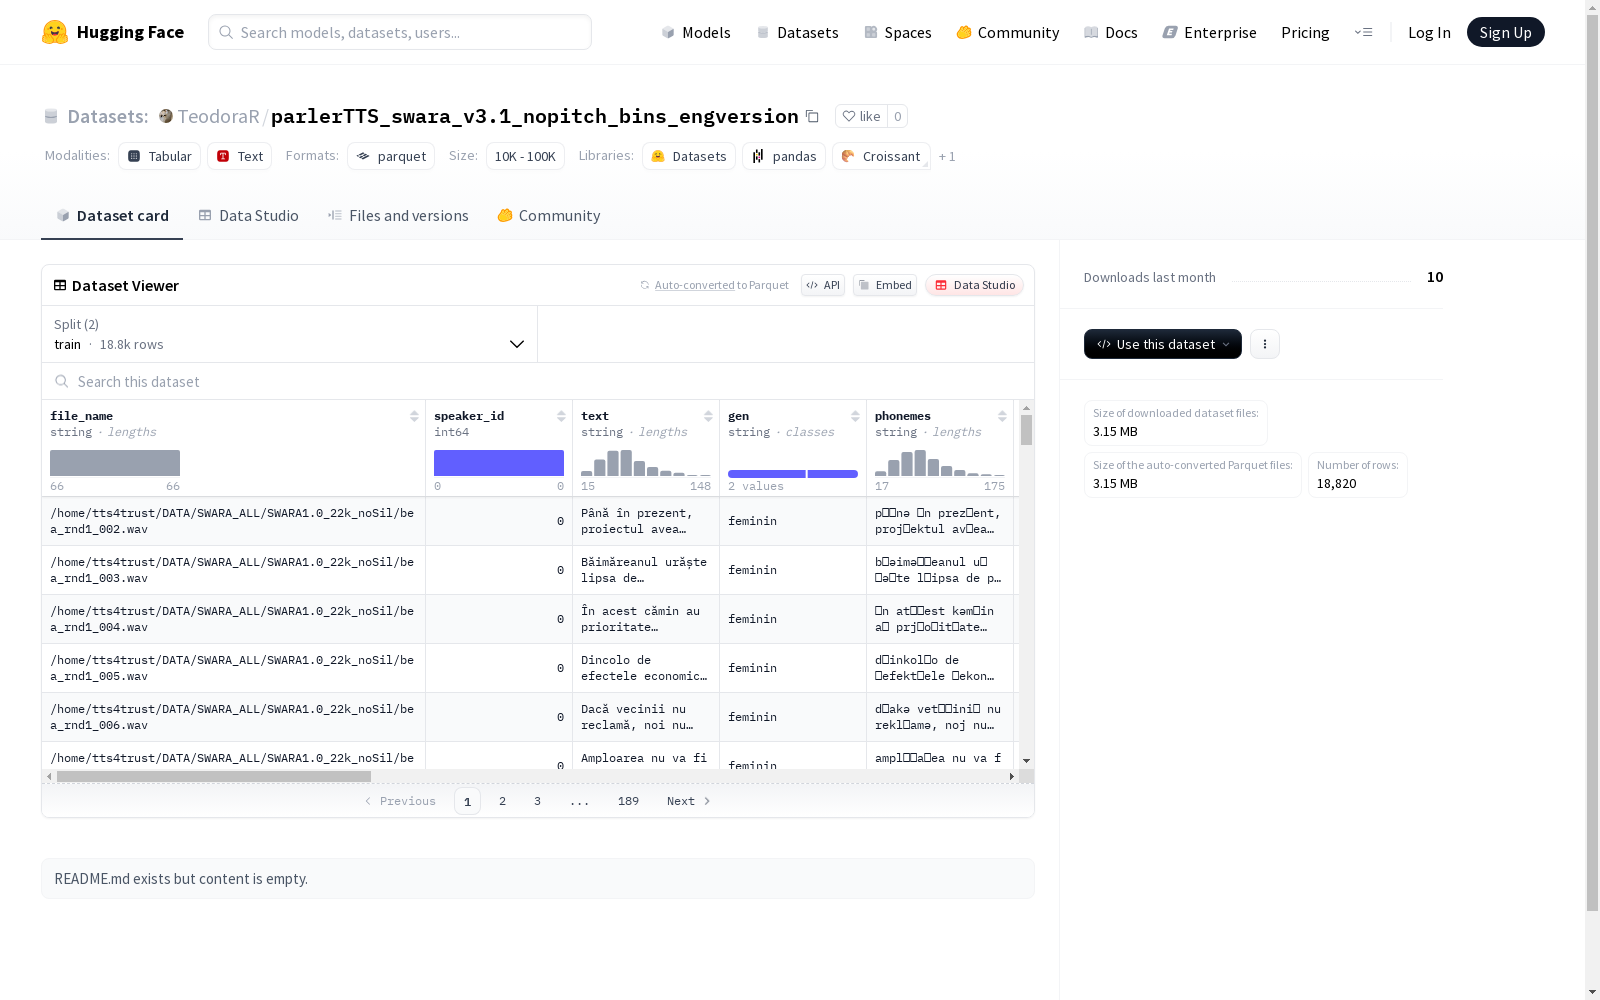Click the like heart button
Screen dimensions: 1600x1000
coord(861,116)
